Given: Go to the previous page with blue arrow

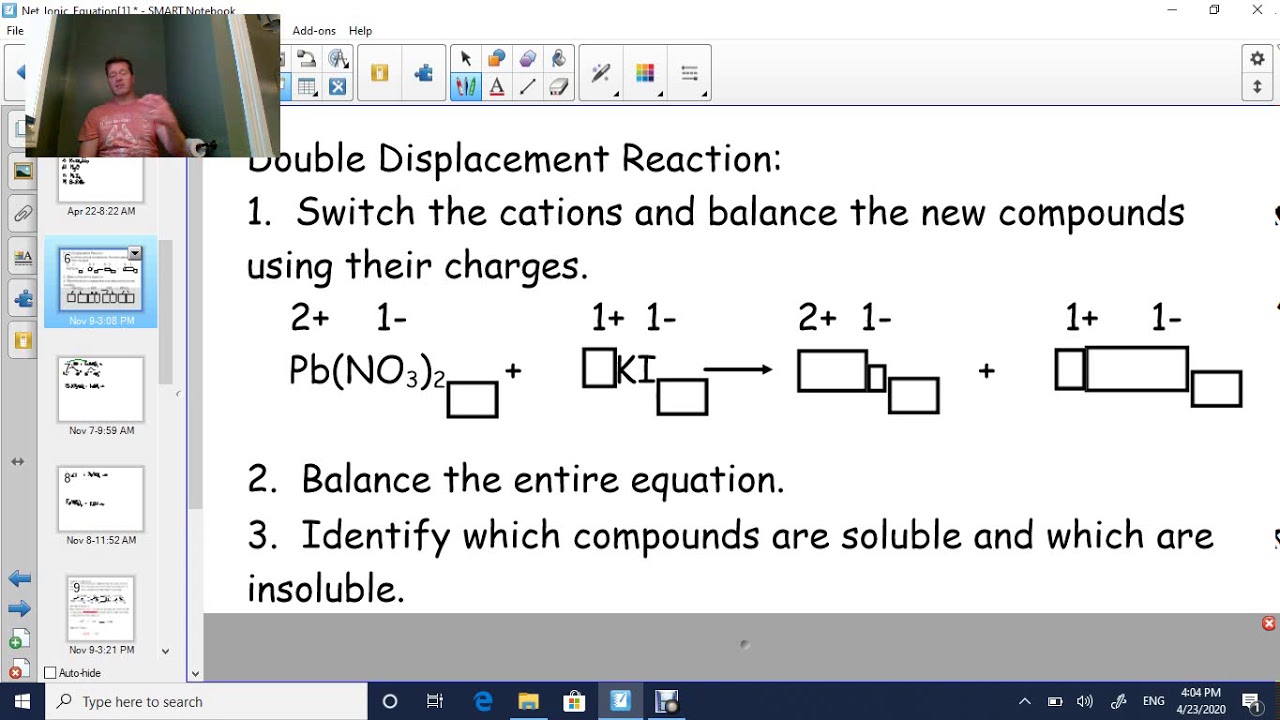Looking at the screenshot, I should pos(19,579).
